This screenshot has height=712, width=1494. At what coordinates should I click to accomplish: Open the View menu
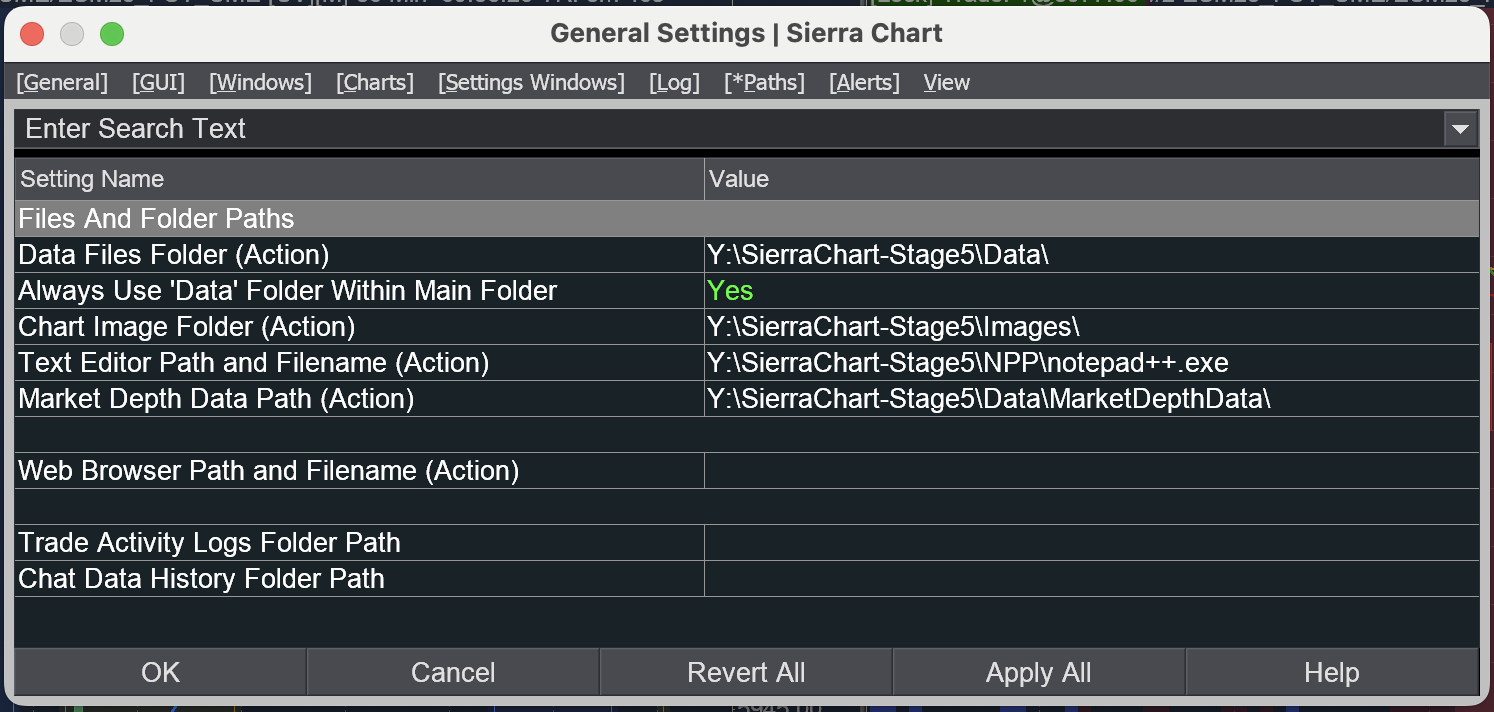947,82
